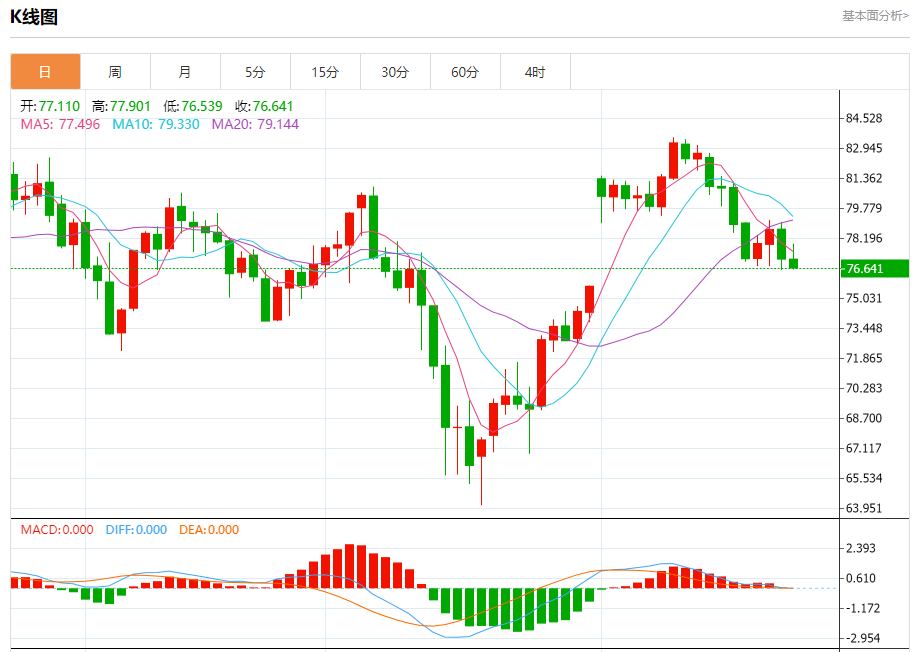Click the MA5: 77.496 legend
918x652 pixels.
coord(60,124)
